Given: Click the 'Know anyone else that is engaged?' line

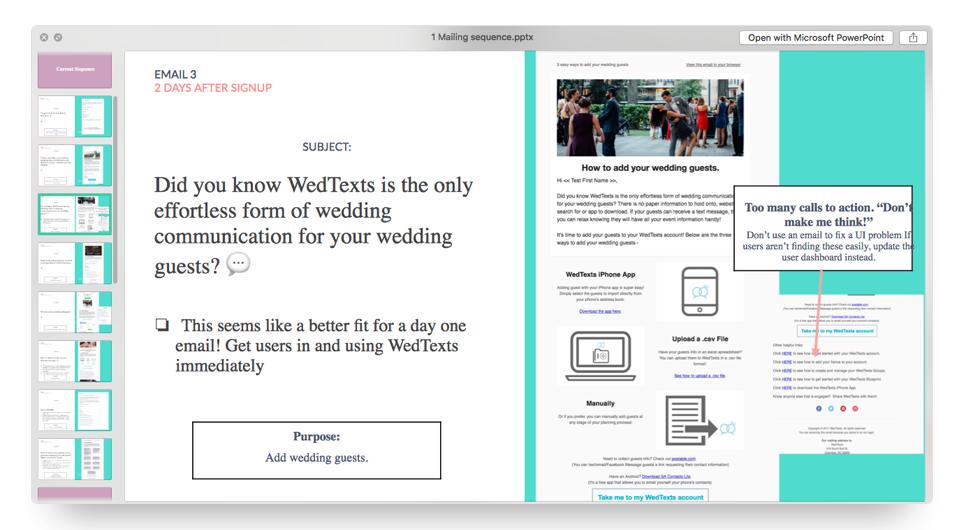Looking at the screenshot, I should (824, 397).
